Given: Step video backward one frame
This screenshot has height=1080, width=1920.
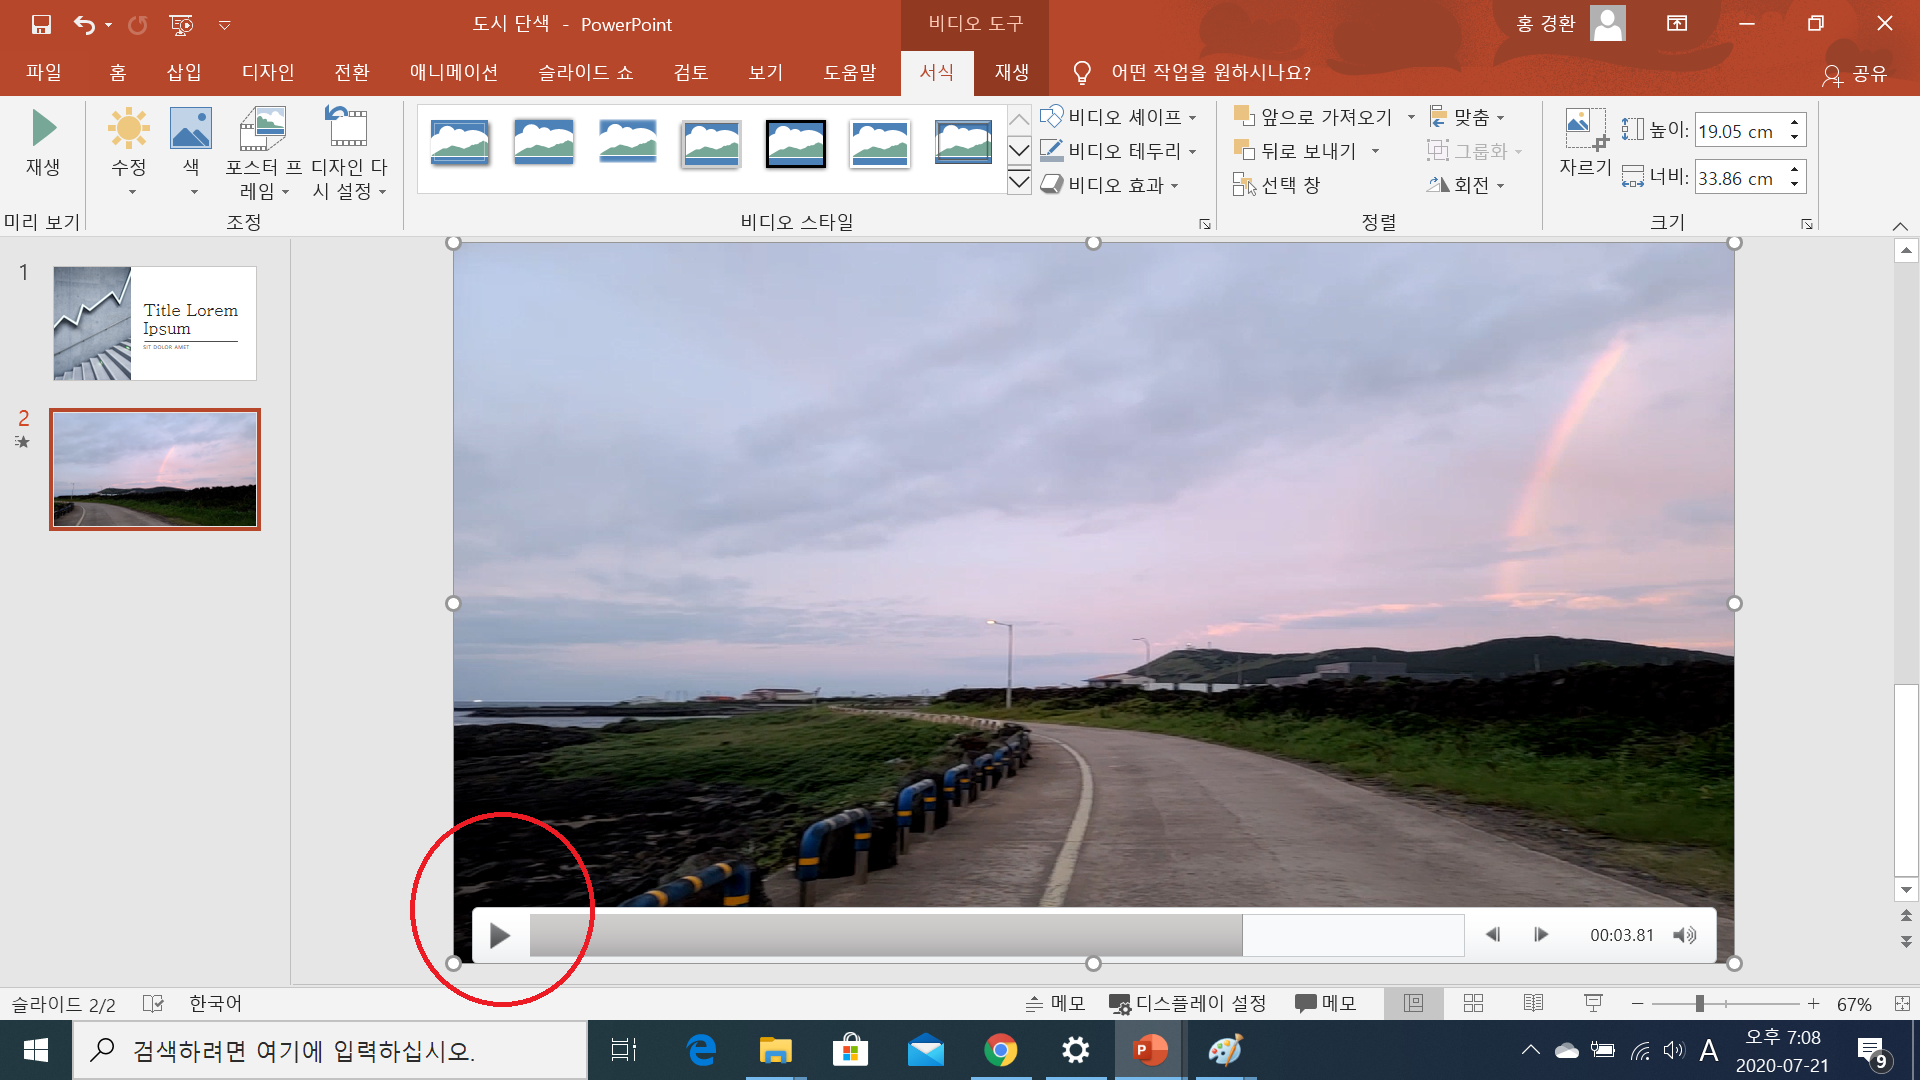Looking at the screenshot, I should (1493, 935).
